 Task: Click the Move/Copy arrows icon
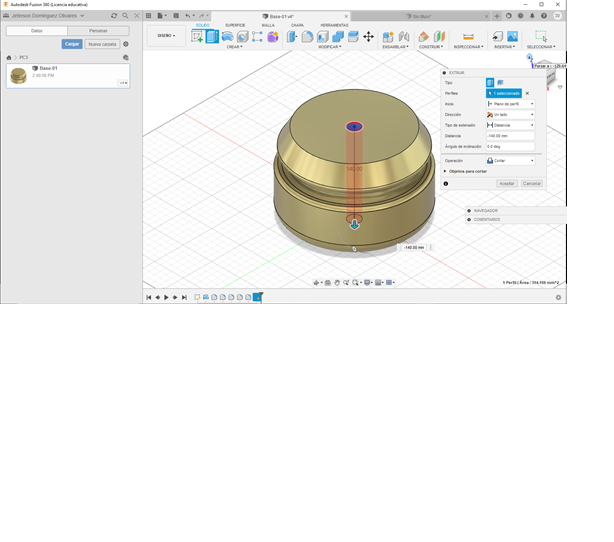368,36
